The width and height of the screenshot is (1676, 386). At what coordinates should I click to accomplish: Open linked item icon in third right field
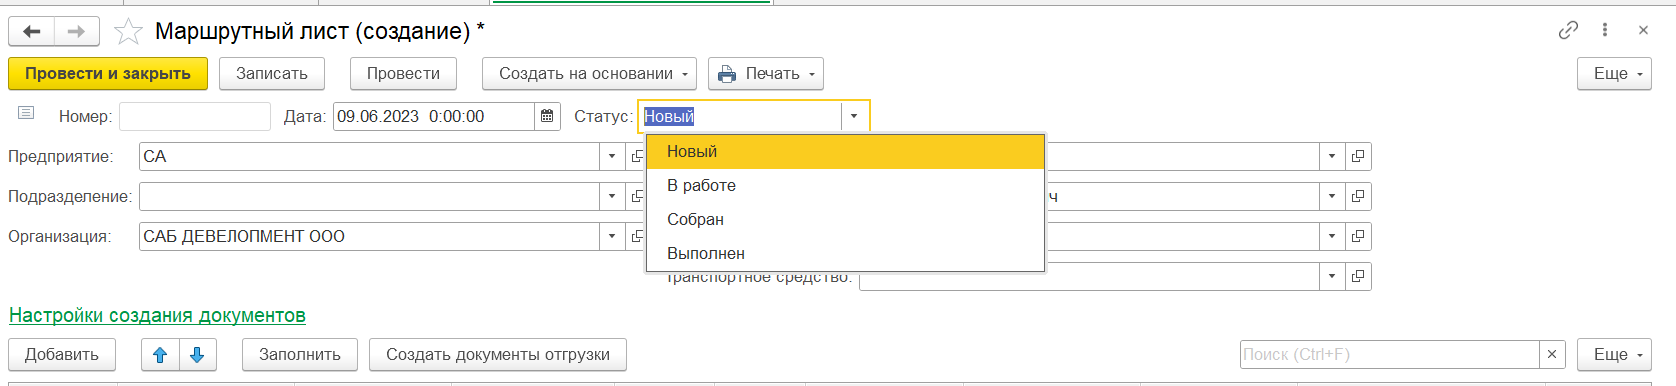[x=1358, y=236]
